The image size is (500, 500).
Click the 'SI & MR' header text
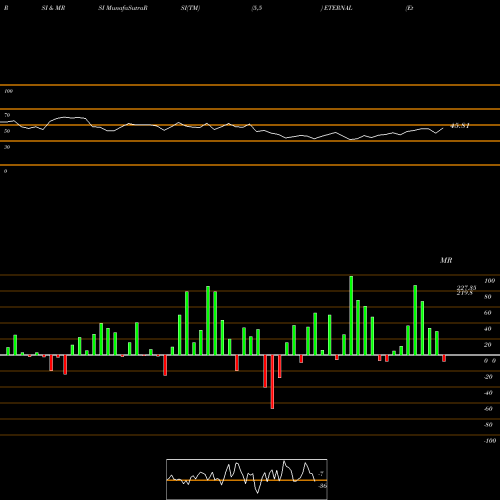(x=53, y=8)
